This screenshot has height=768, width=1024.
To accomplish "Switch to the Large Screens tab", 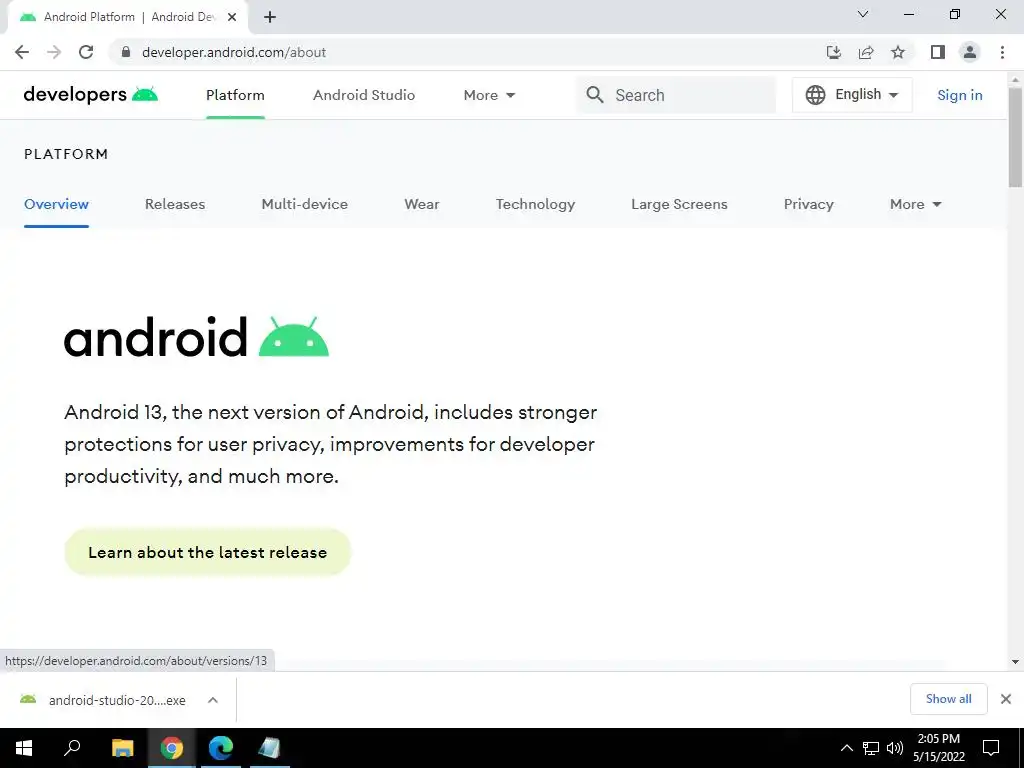I will 679,204.
